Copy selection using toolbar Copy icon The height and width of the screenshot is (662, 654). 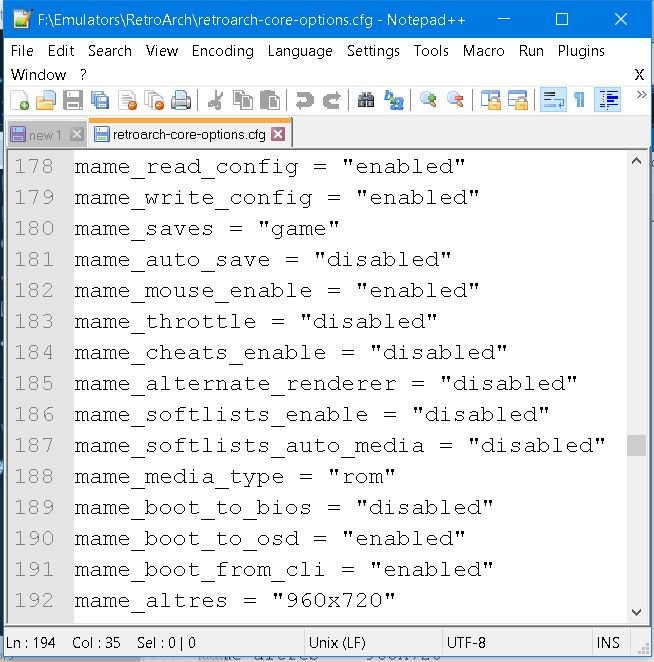[243, 100]
